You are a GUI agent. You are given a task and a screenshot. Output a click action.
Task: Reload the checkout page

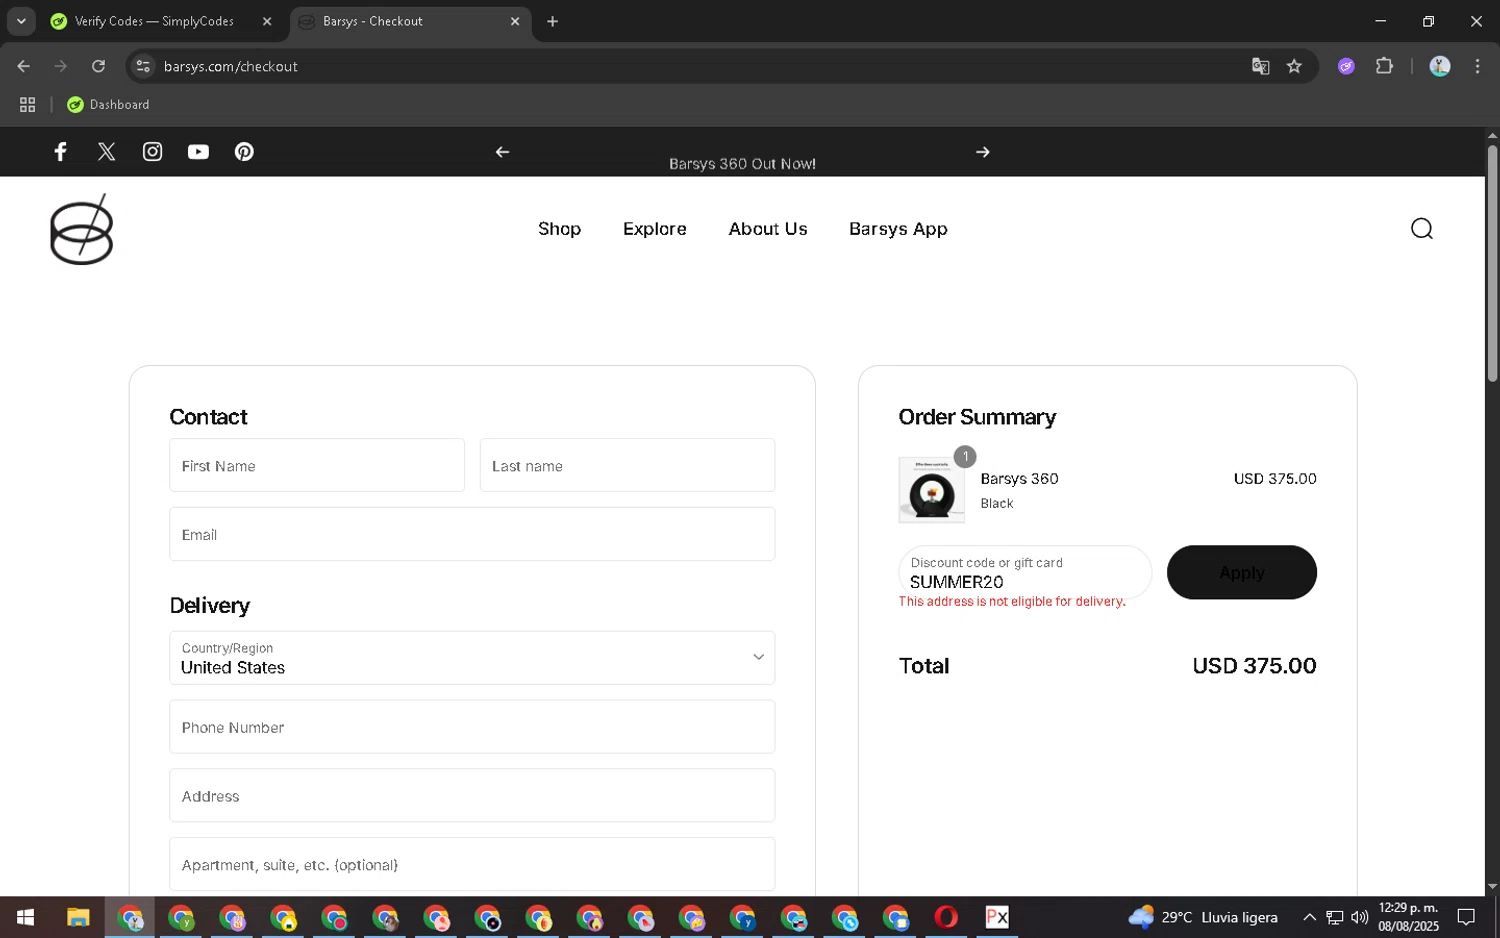point(98,66)
